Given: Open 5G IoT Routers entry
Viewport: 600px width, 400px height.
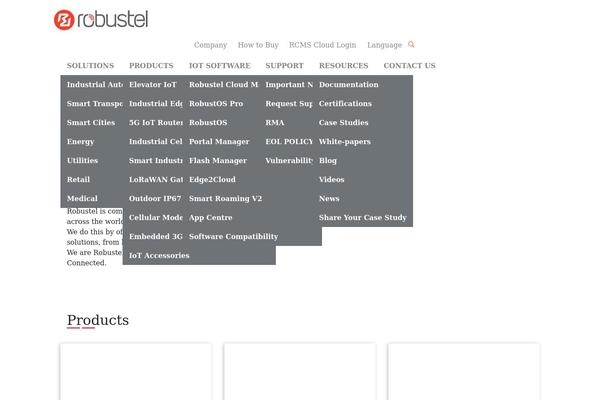Looking at the screenshot, I should point(156,122).
